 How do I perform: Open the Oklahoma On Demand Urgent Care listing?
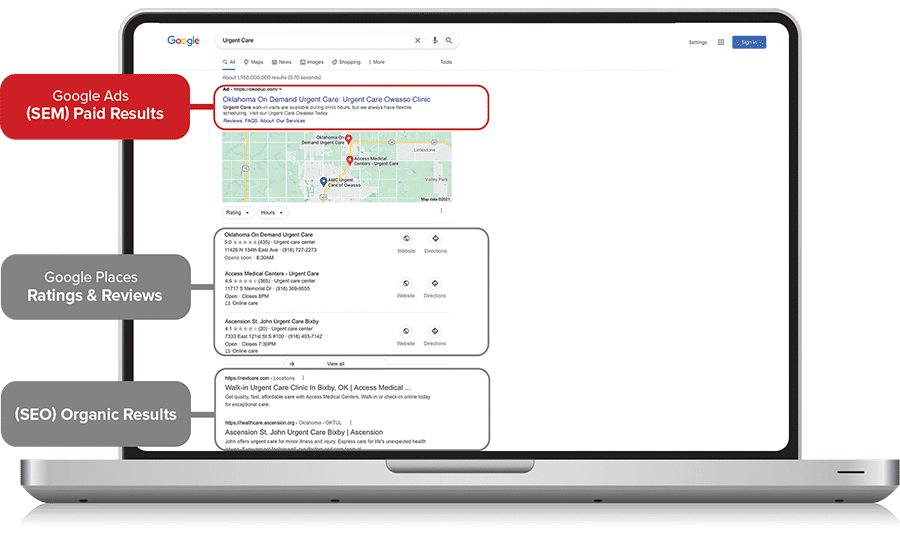[269, 235]
